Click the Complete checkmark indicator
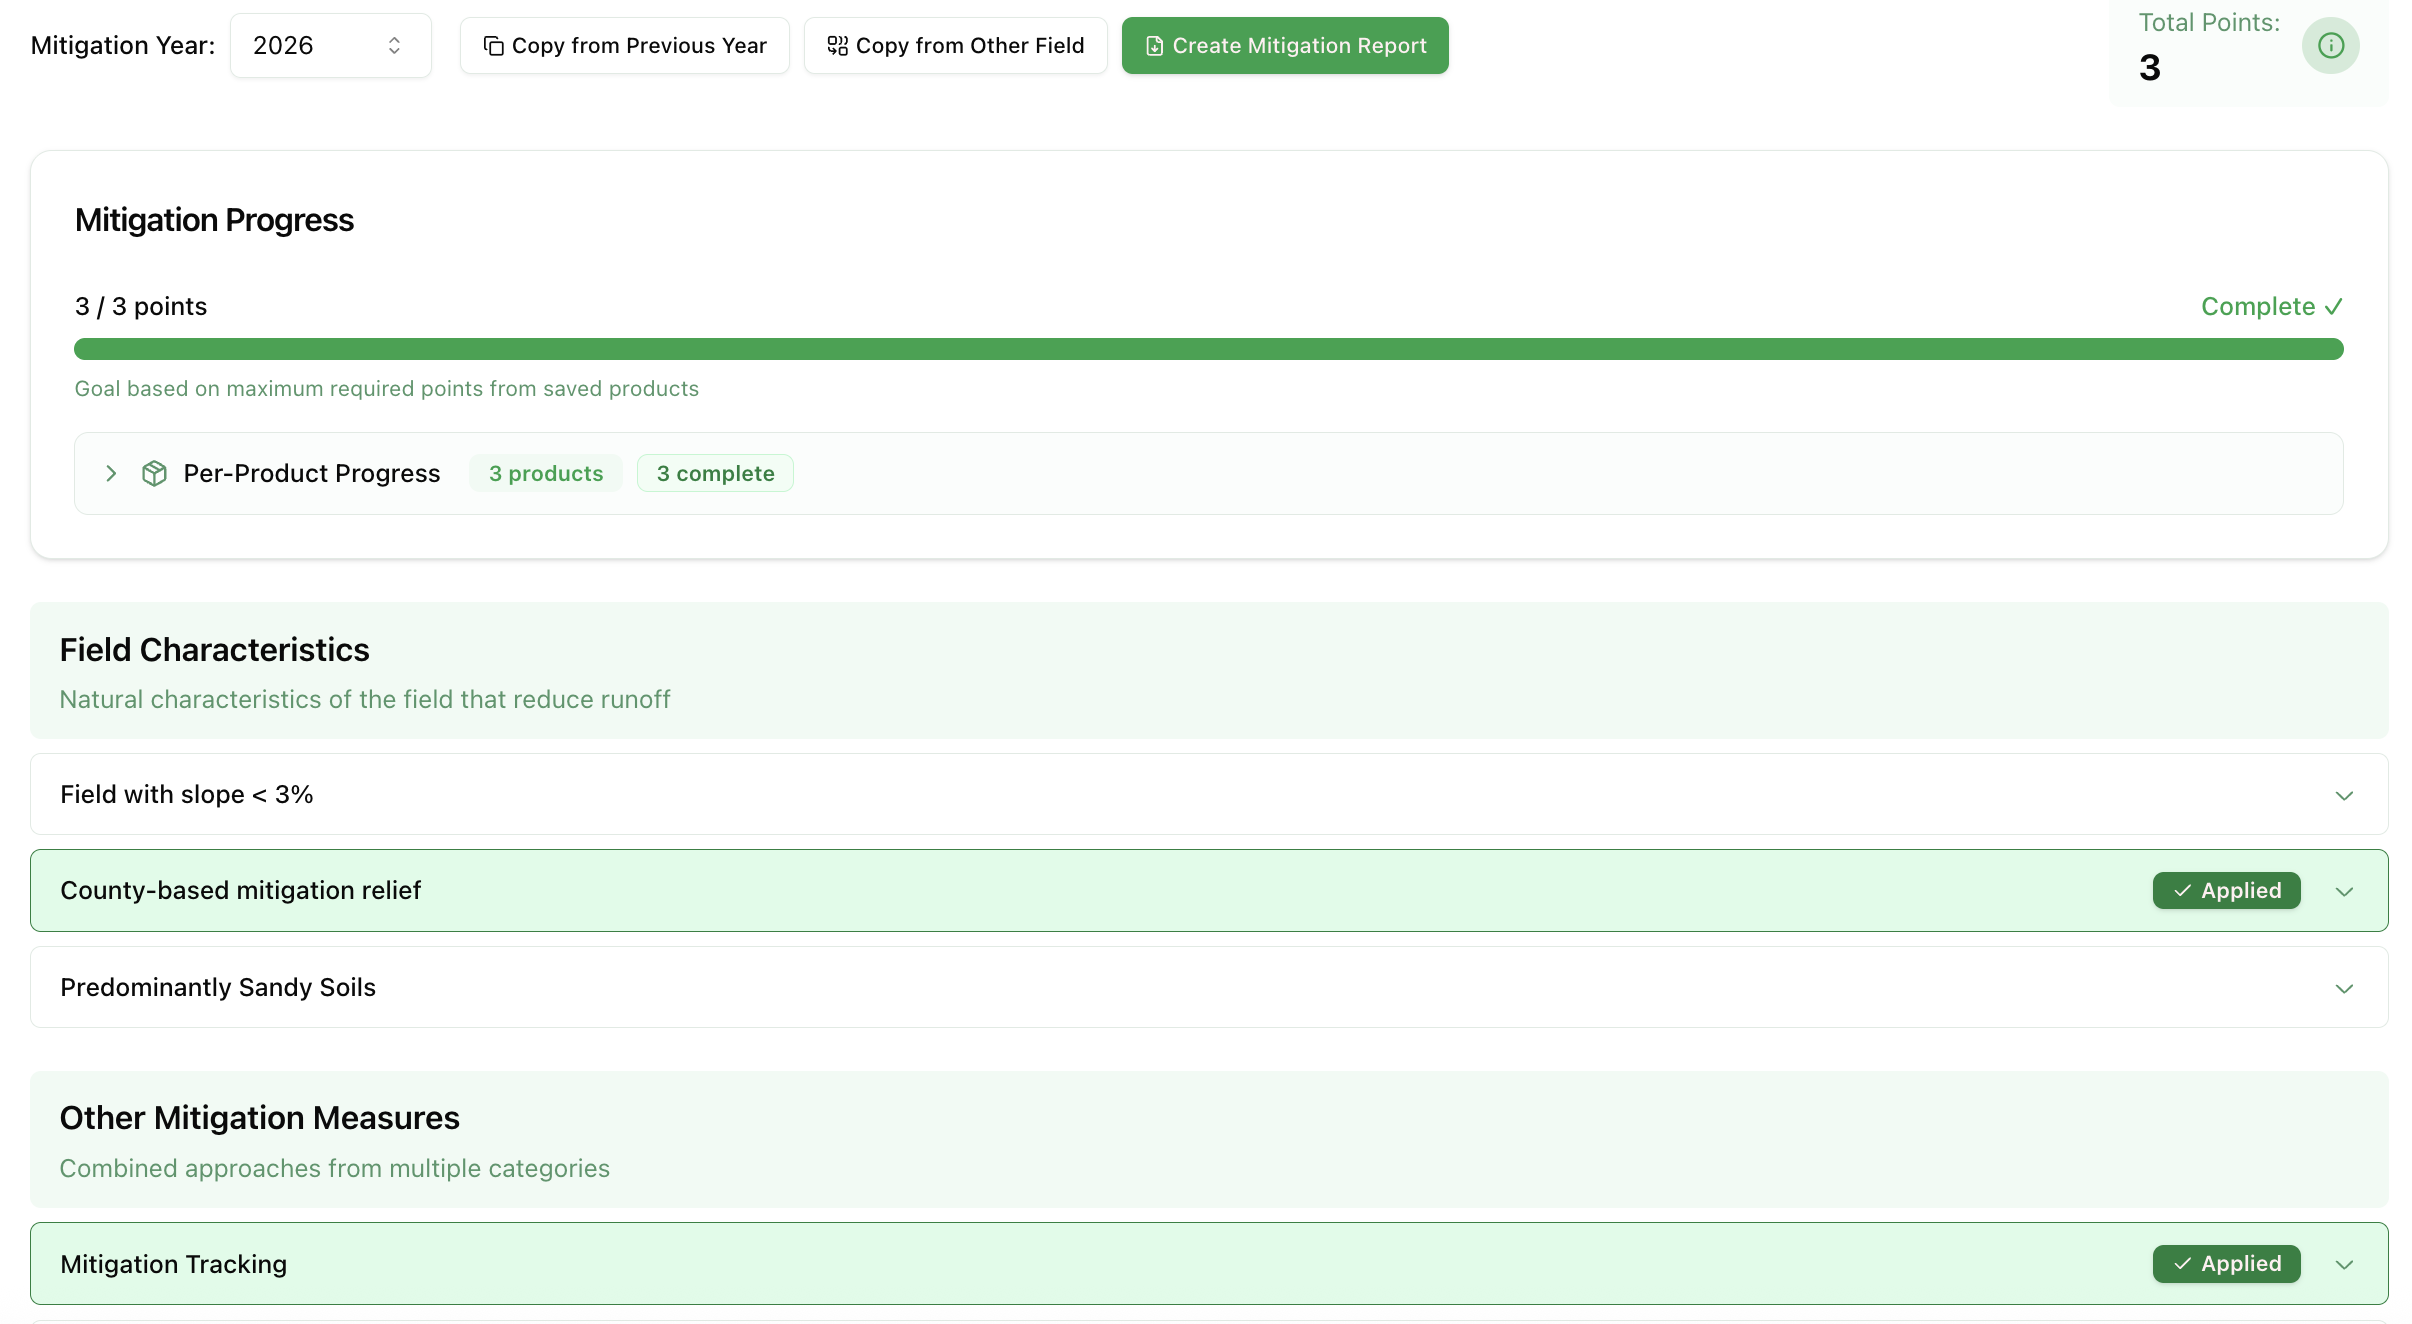Viewport: 2412px width, 1324px height. click(2333, 307)
